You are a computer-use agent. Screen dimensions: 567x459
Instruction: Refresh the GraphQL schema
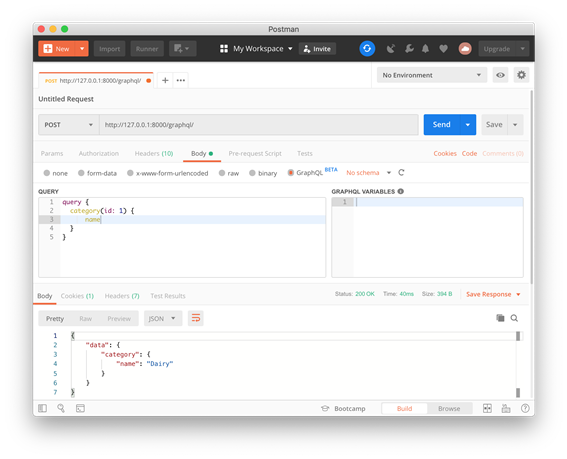pyautogui.click(x=401, y=173)
